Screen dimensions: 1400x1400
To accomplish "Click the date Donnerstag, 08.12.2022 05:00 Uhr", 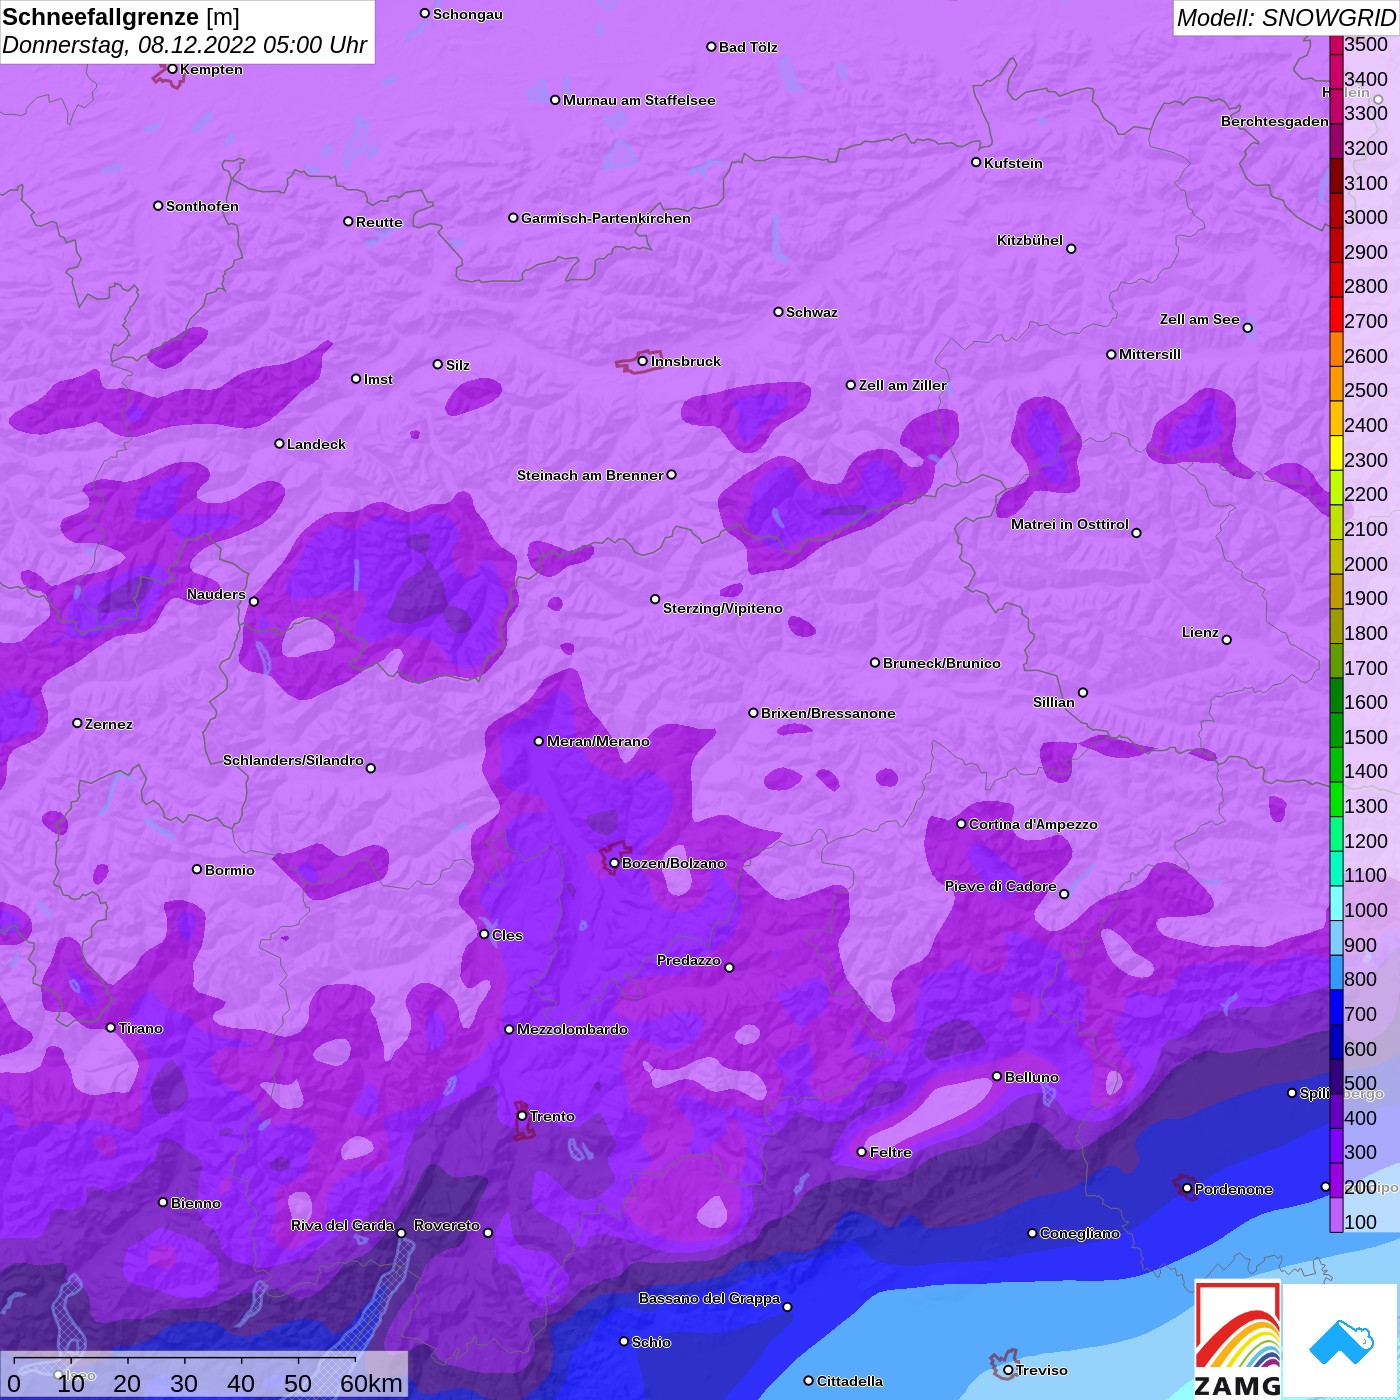I will click(x=185, y=46).
